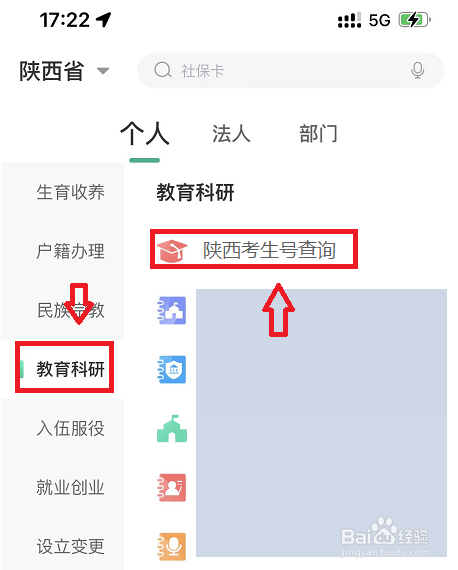Viewport: 458px width, 570px height.
Task: Select 入伍服役 sidebar category
Action: 70,429
